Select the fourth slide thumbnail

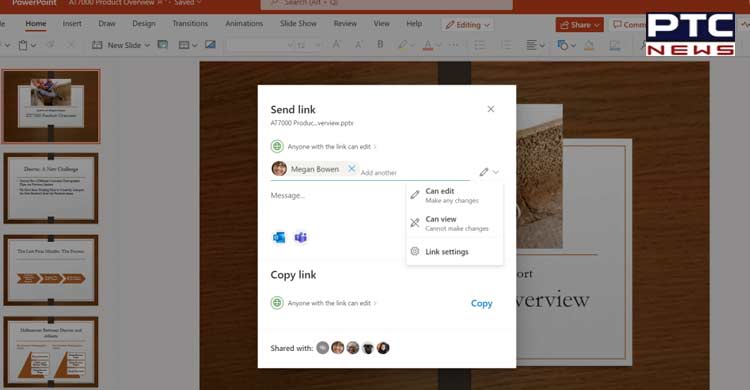51,352
